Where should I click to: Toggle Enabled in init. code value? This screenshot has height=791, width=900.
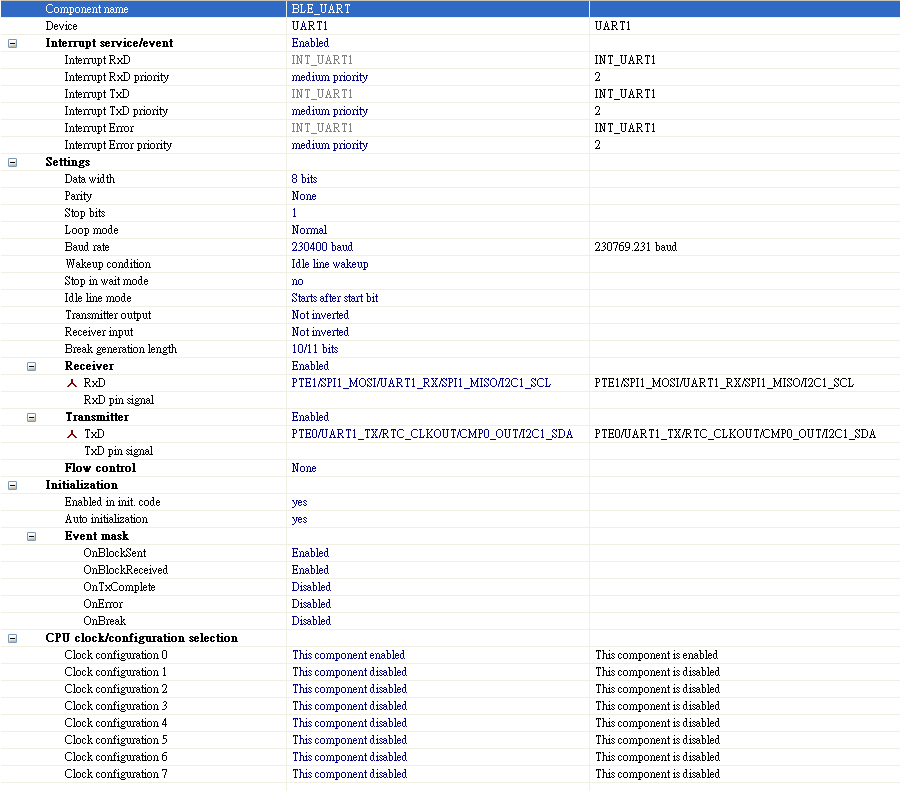(x=299, y=502)
